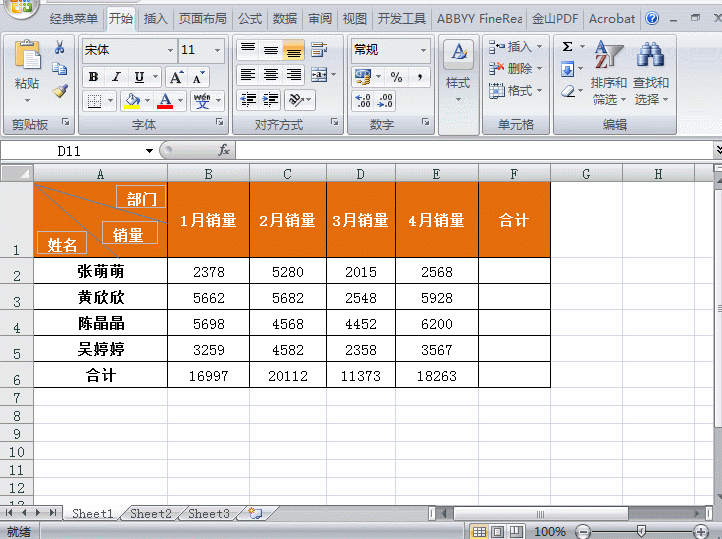Click the insert function fx icon
This screenshot has height=539, width=722.
pyautogui.click(x=224, y=150)
